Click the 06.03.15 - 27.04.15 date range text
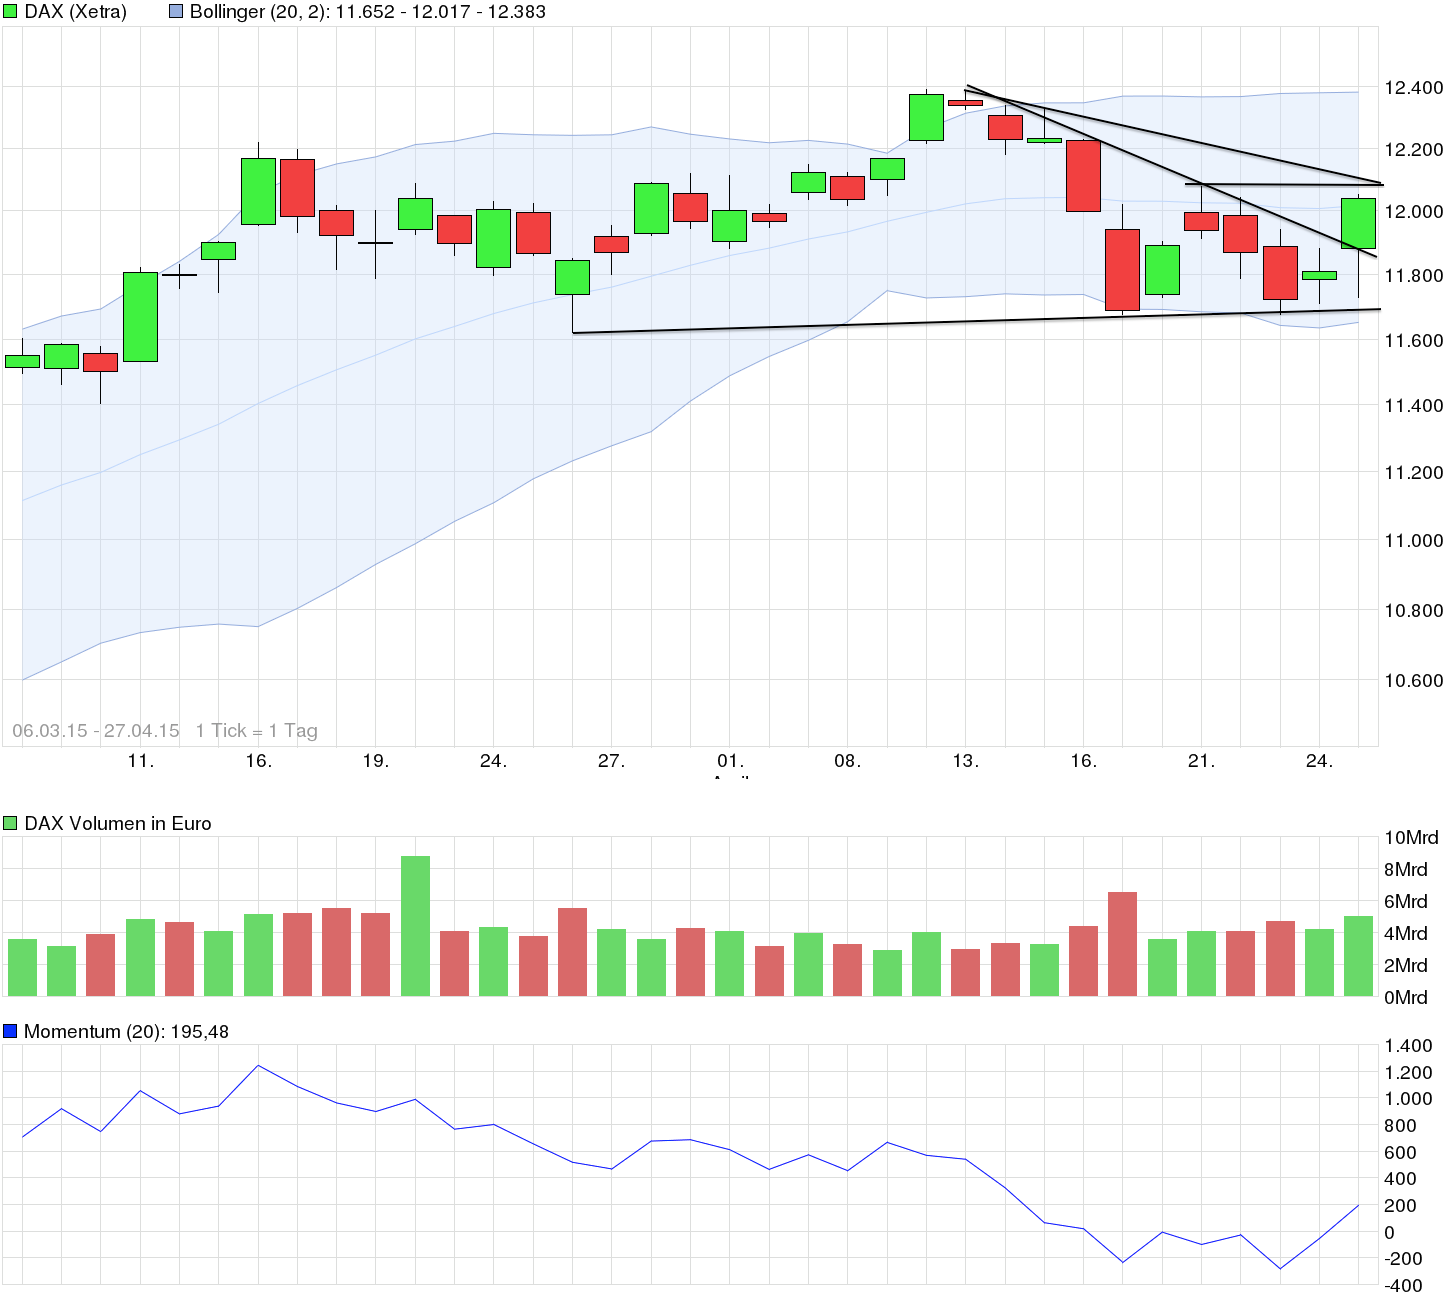1452x1304 pixels. (x=95, y=731)
